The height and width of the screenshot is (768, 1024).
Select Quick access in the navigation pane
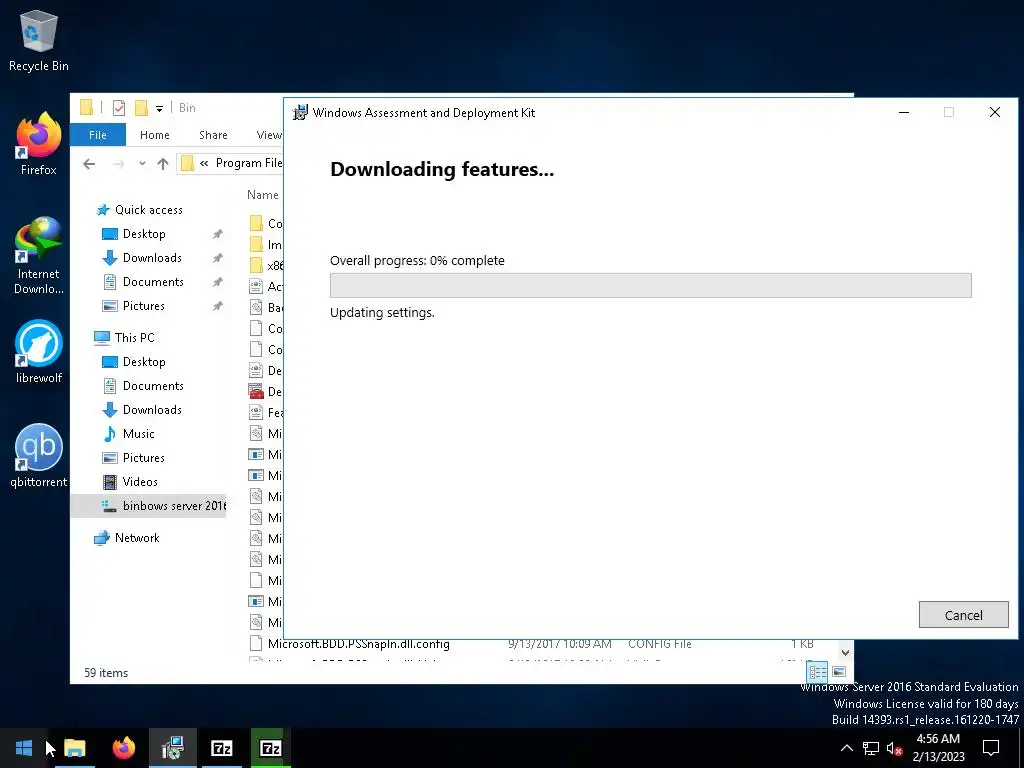tap(148, 210)
